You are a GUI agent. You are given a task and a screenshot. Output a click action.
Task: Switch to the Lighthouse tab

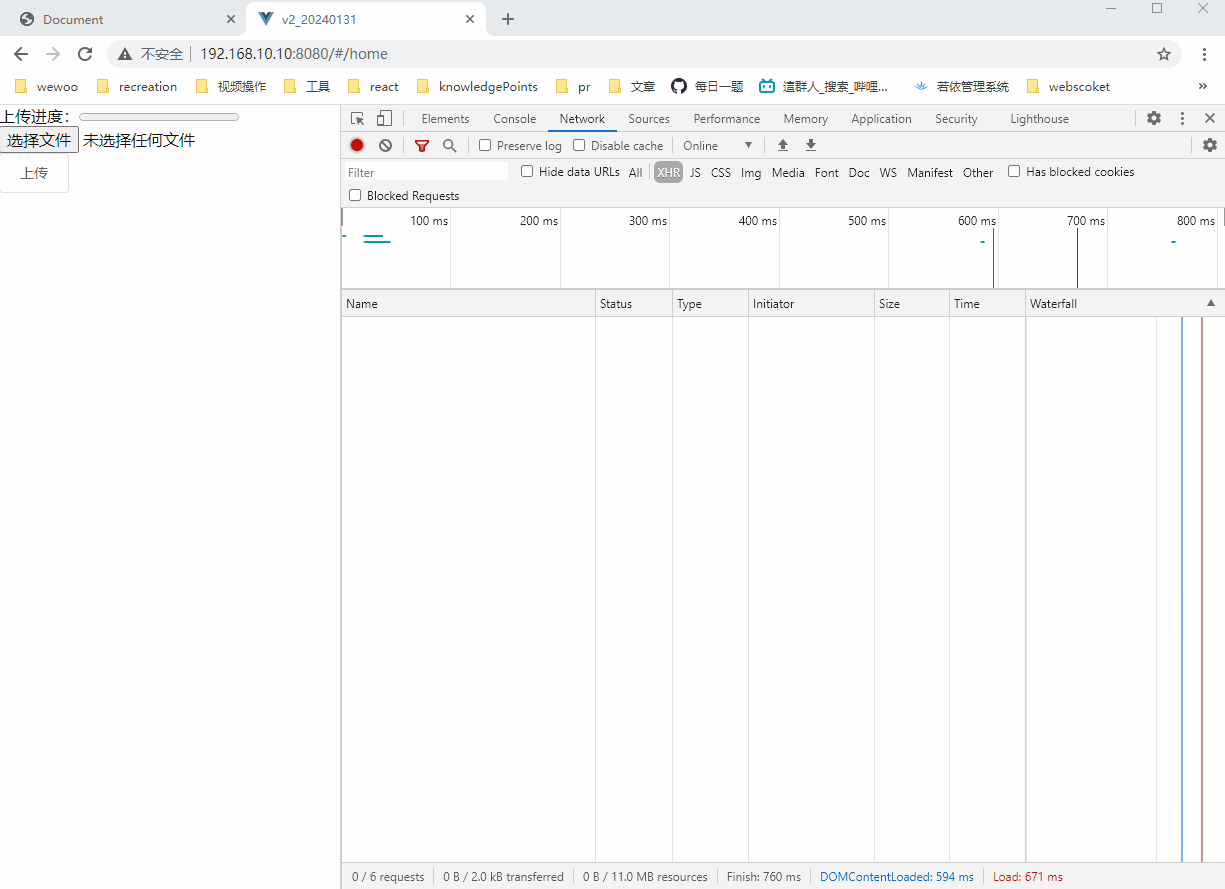(1039, 118)
